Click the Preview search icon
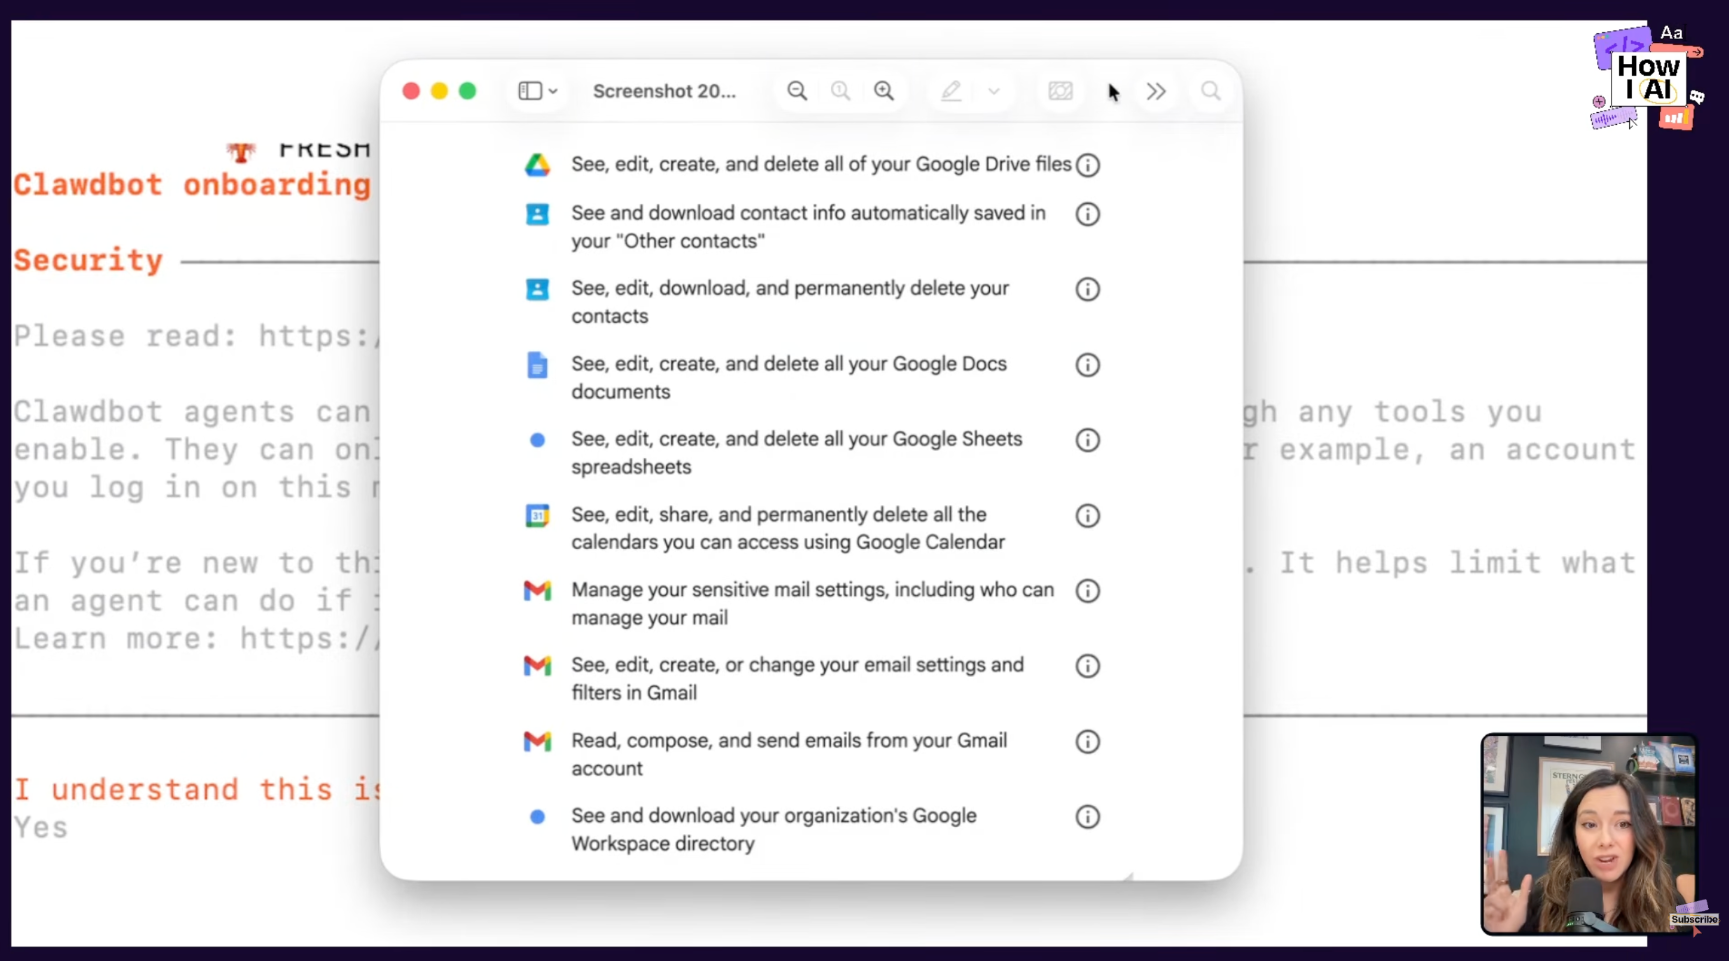1729x961 pixels. point(1210,91)
